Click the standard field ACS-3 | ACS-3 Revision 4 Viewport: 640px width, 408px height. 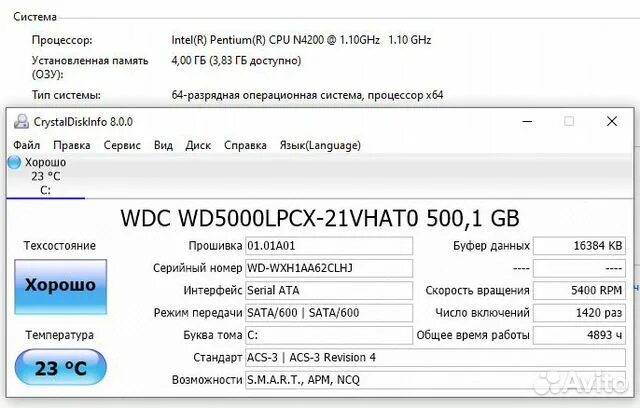436,358
